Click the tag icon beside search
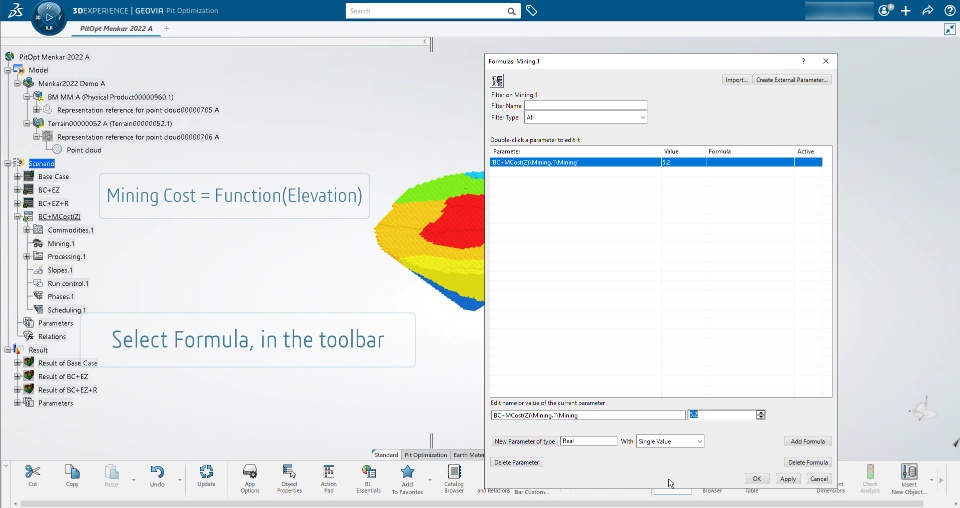 pos(531,10)
